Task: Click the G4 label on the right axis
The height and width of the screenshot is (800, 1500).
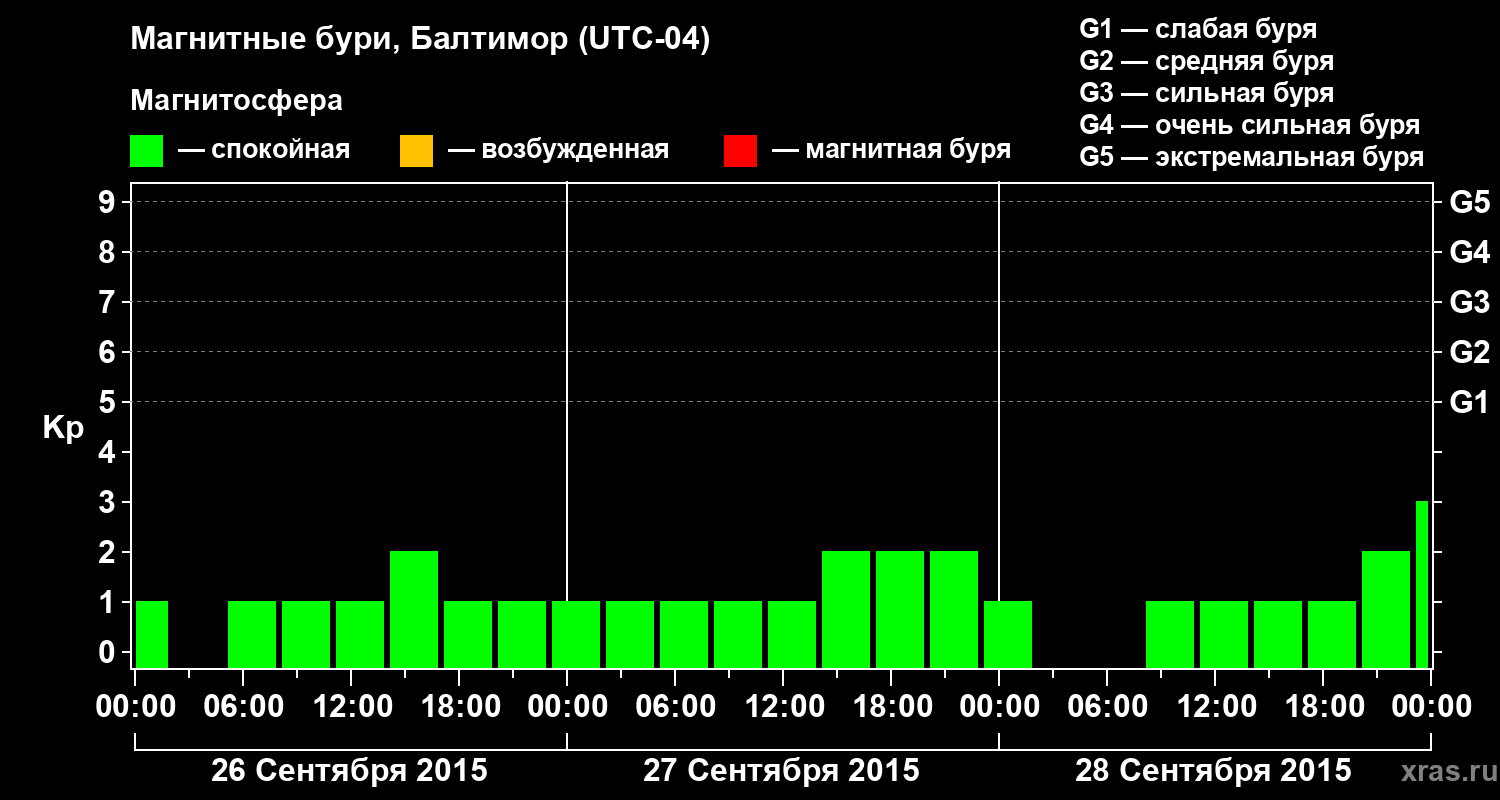Action: pos(1469,253)
